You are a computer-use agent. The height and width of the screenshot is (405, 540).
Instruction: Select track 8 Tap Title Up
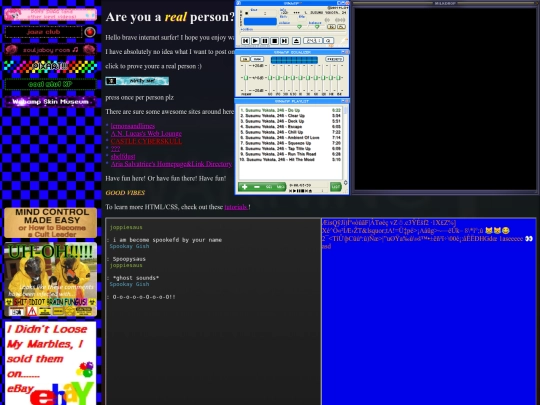(290, 149)
